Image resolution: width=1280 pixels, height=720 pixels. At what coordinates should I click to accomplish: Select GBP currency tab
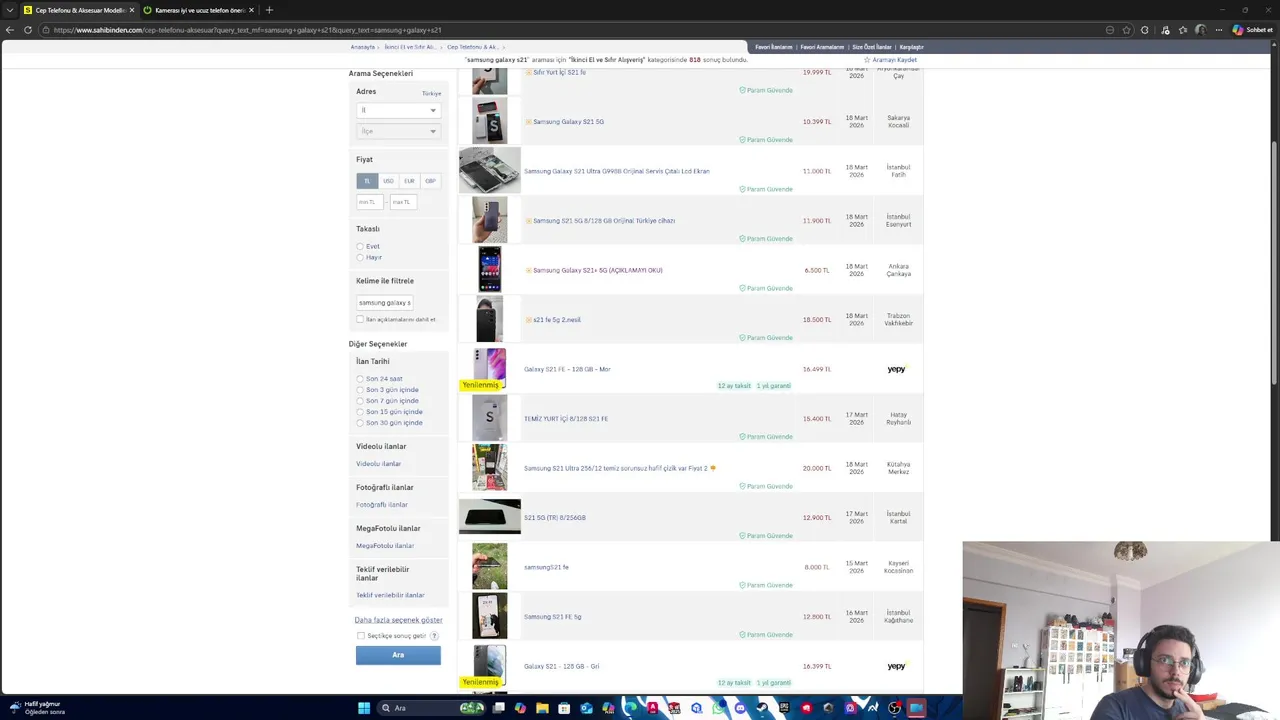430,181
